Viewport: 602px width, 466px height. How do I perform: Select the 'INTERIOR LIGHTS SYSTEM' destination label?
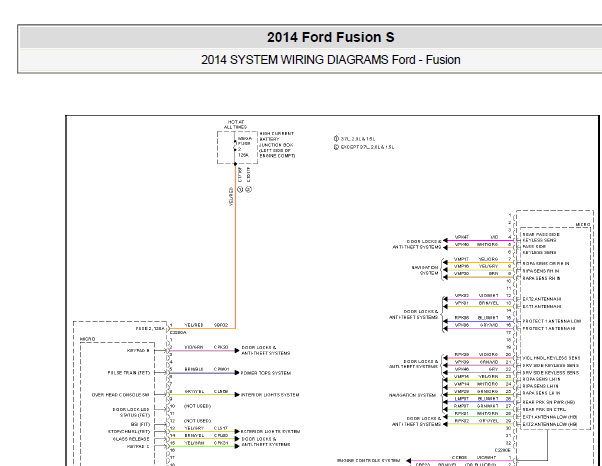pyautogui.click(x=270, y=395)
